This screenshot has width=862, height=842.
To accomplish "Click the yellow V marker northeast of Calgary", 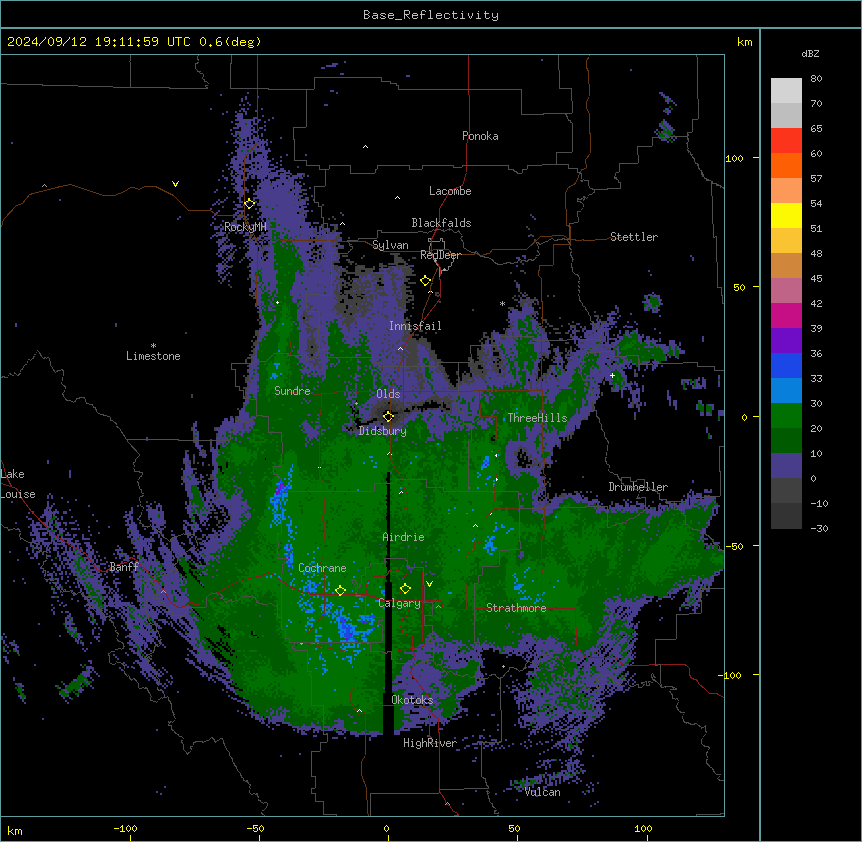I will pos(429,584).
